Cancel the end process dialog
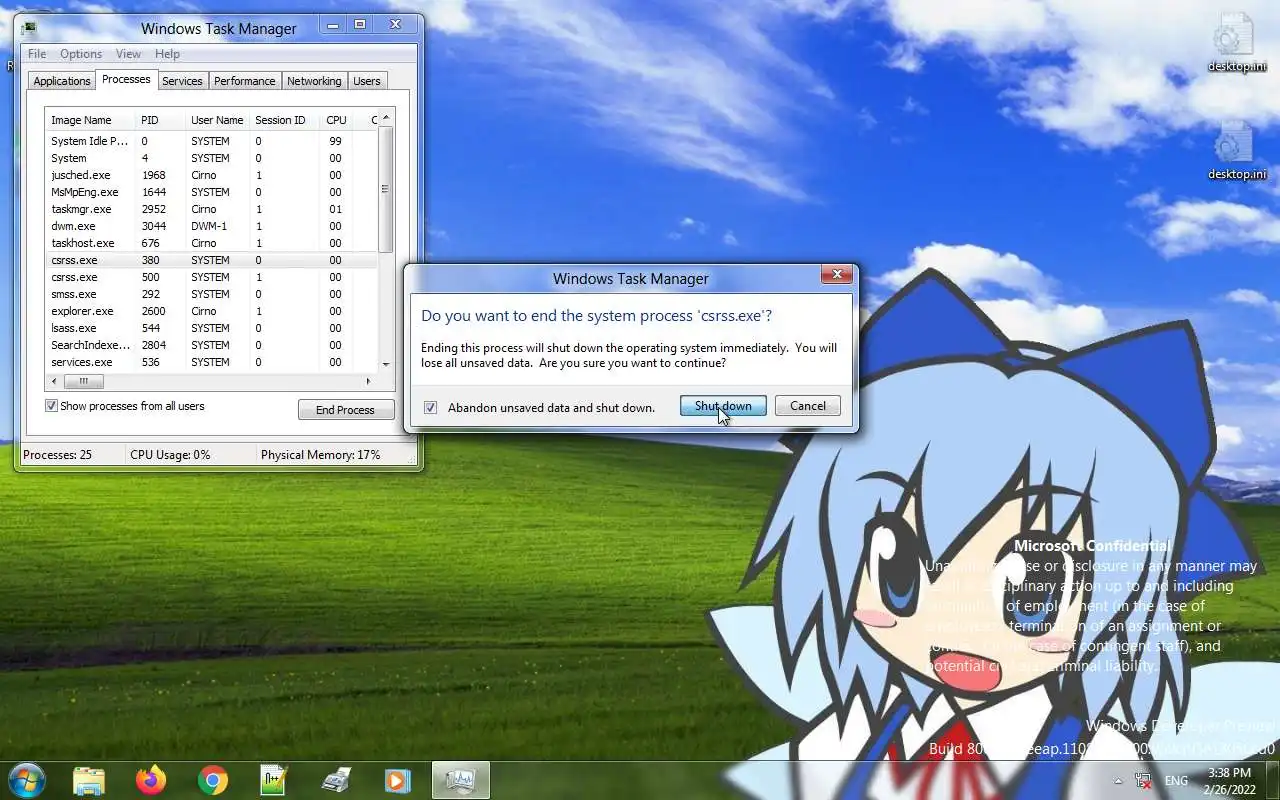The height and width of the screenshot is (800, 1280). tap(808, 406)
